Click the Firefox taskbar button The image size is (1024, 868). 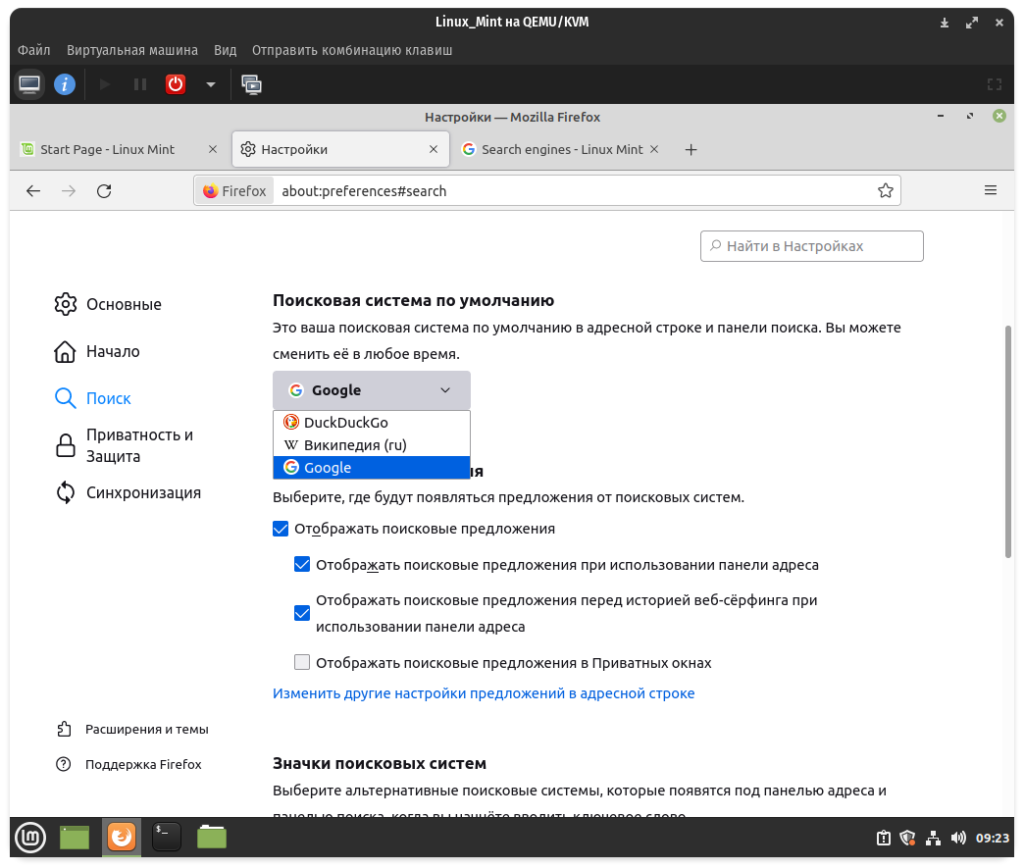(121, 837)
